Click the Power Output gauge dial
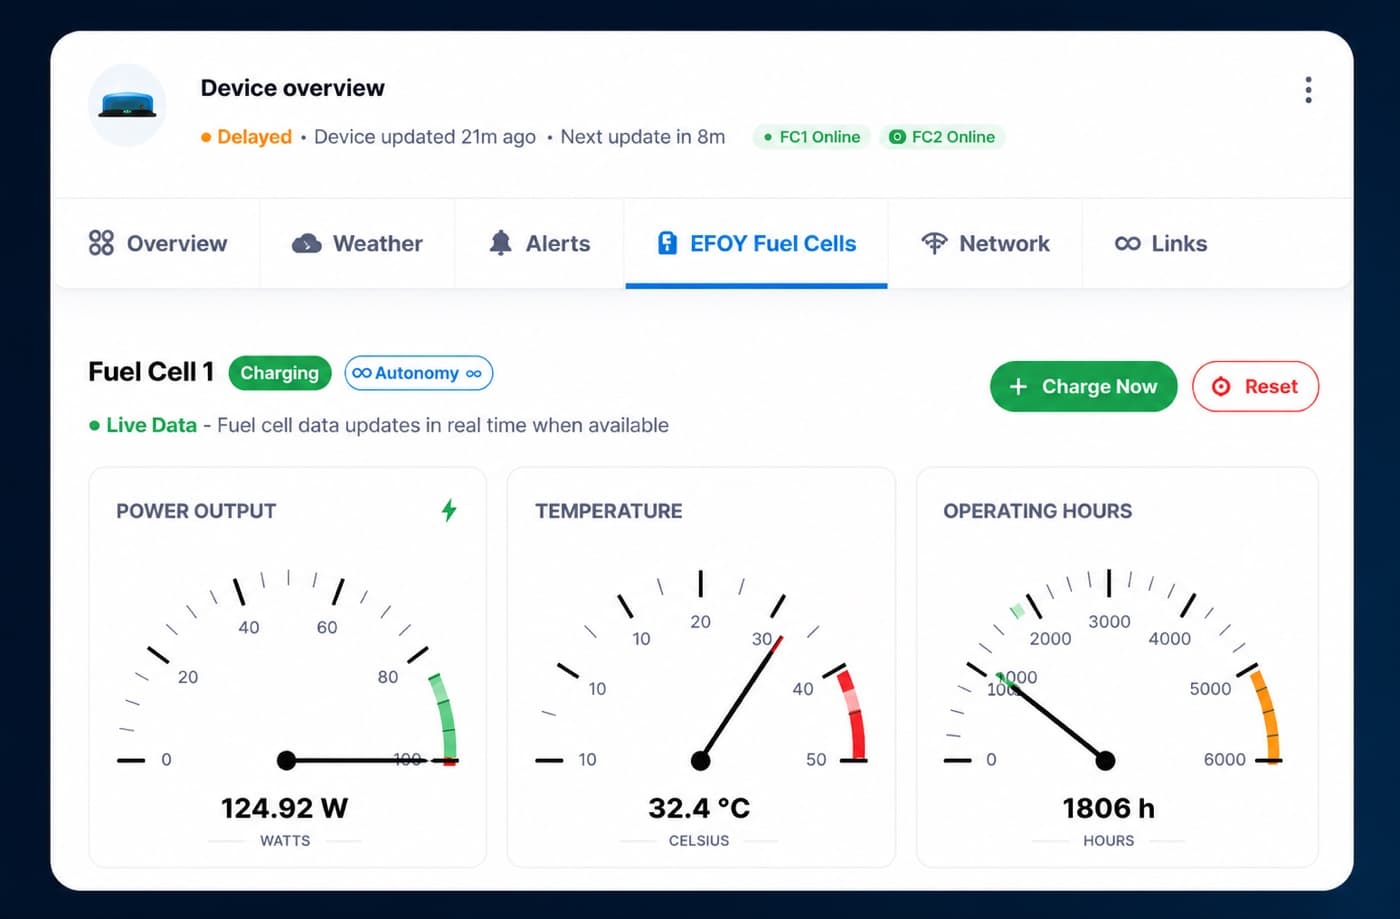Screen dimensions: 1400x919 point(287,668)
